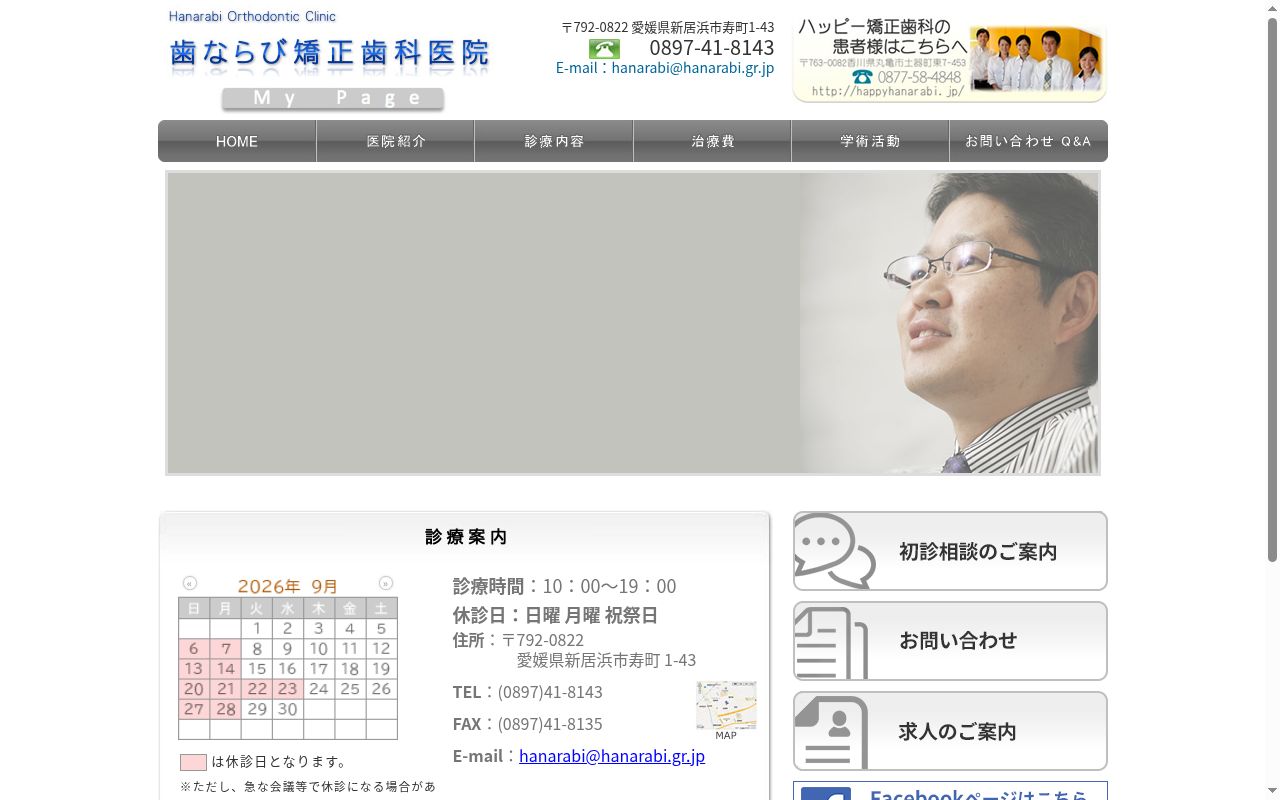Screen dimensions: 1280x800
Task: Open the 求人のご案内 button
Action: click(x=950, y=731)
